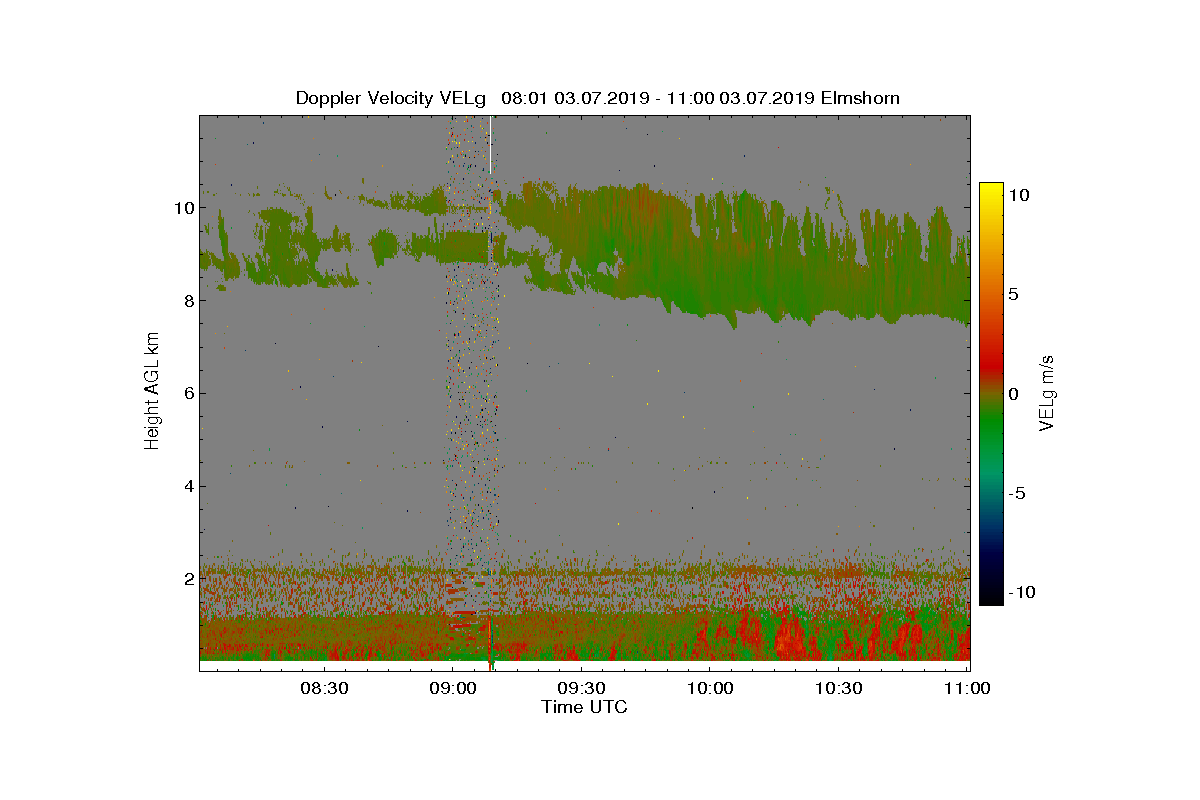Click the '11:00' time tick label
The height and width of the screenshot is (800, 1200).
coord(967,689)
